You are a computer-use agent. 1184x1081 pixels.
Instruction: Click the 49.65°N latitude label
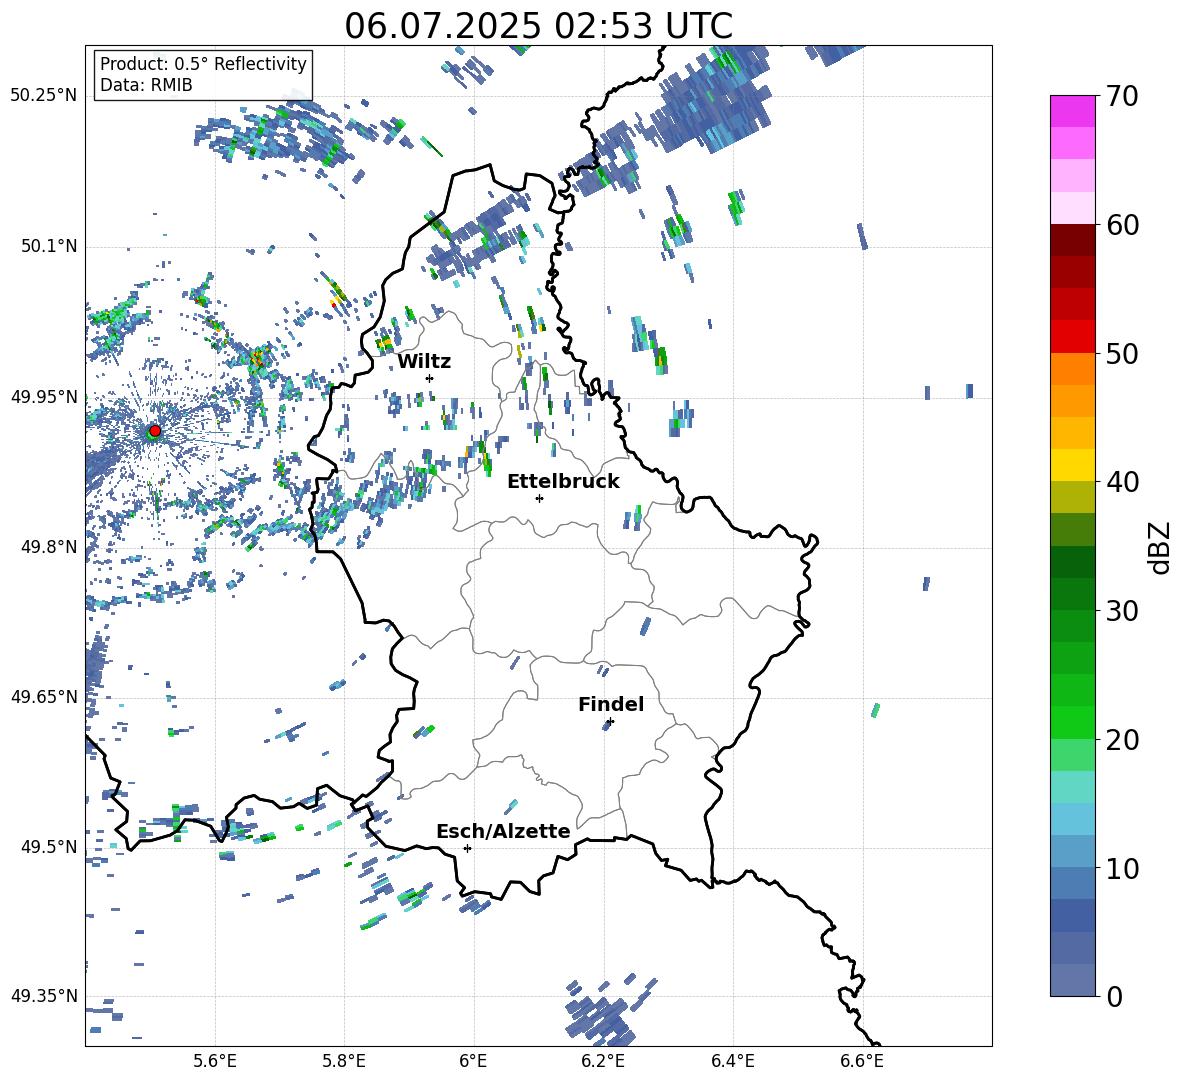coord(44,696)
